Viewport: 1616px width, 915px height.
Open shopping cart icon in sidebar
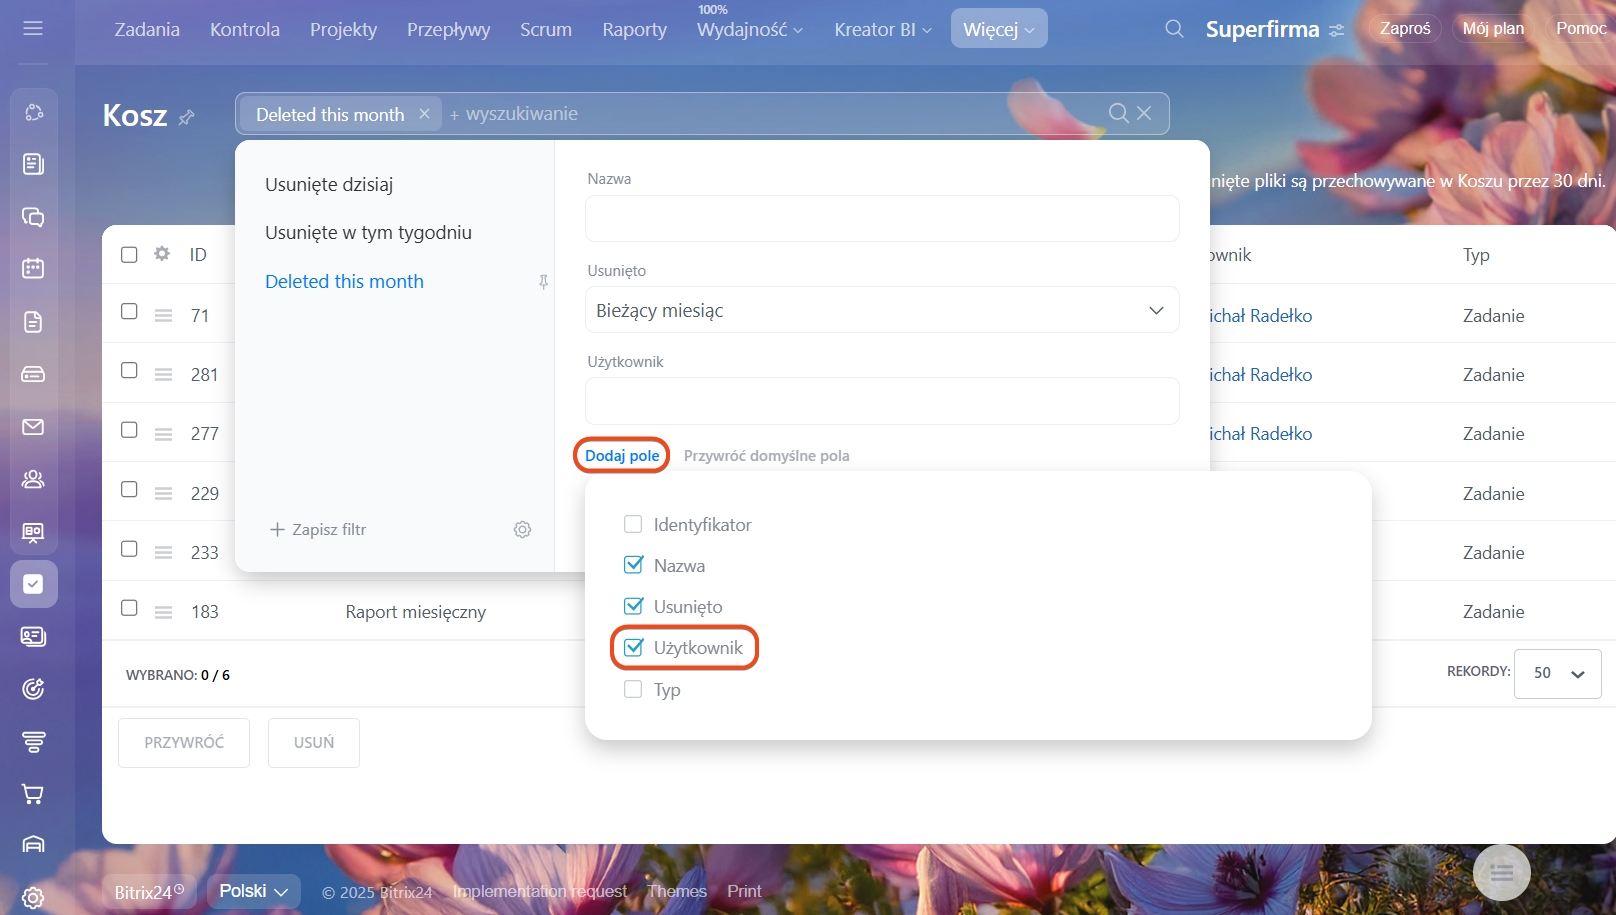(33, 794)
